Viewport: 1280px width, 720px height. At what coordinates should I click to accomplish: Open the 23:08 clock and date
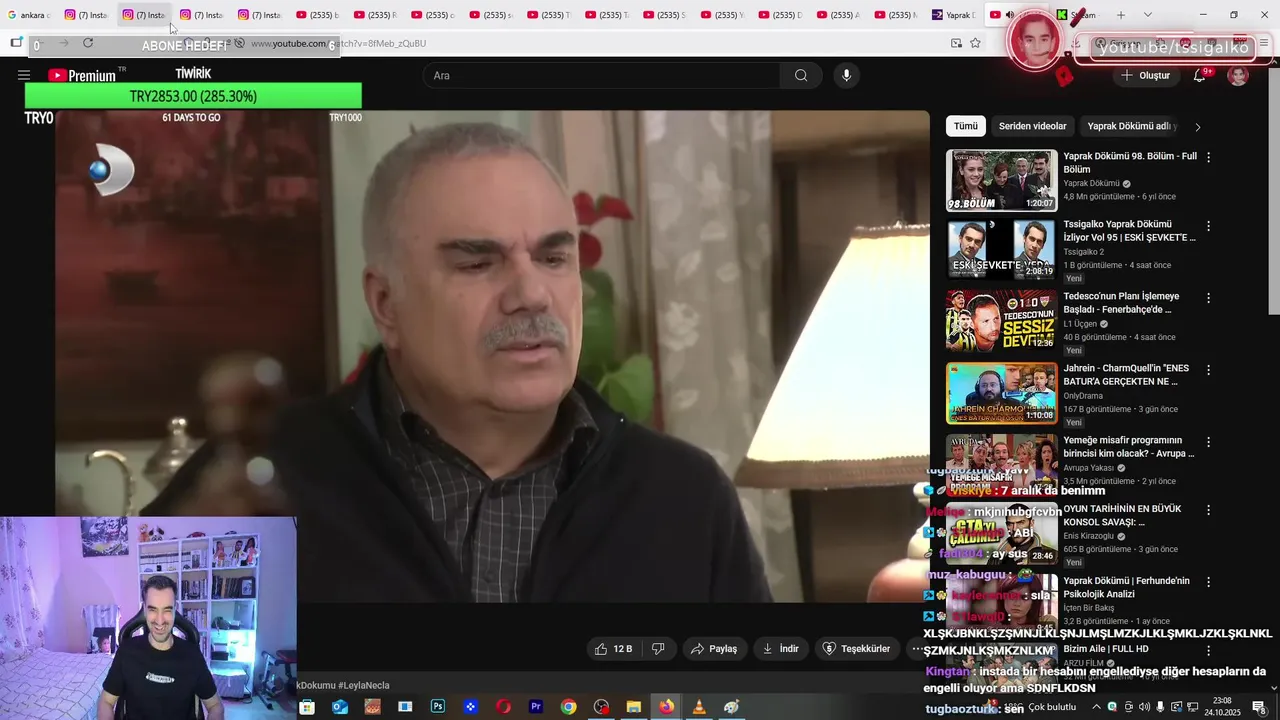point(1222,707)
